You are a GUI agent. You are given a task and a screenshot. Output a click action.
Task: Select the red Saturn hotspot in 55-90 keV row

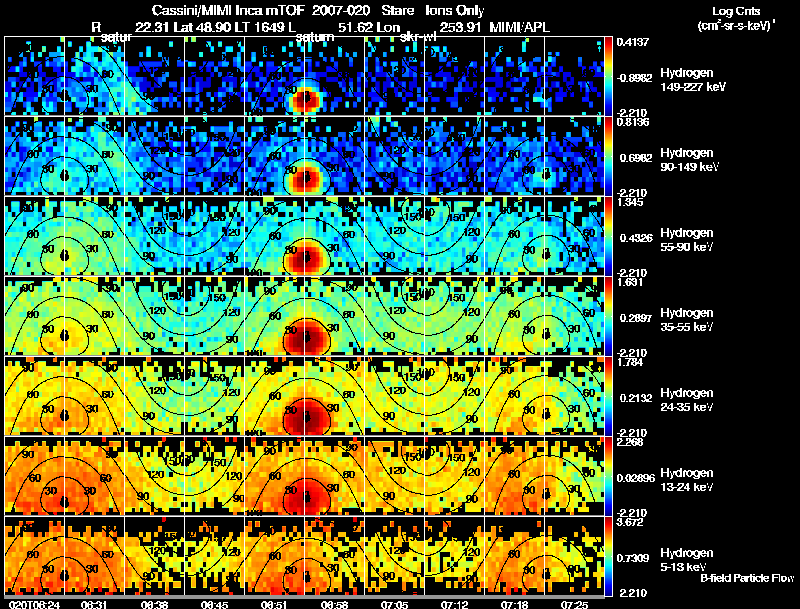point(305,259)
